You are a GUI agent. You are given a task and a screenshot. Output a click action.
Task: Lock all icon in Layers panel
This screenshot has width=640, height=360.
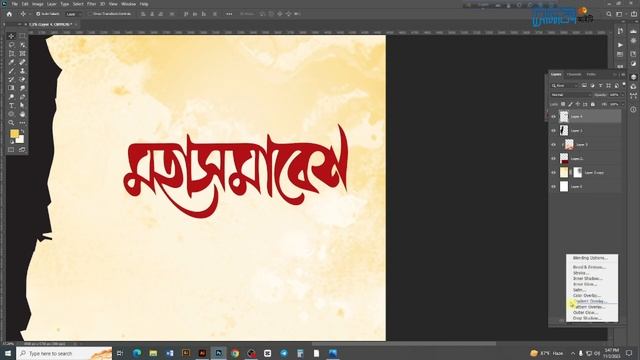tap(593, 104)
